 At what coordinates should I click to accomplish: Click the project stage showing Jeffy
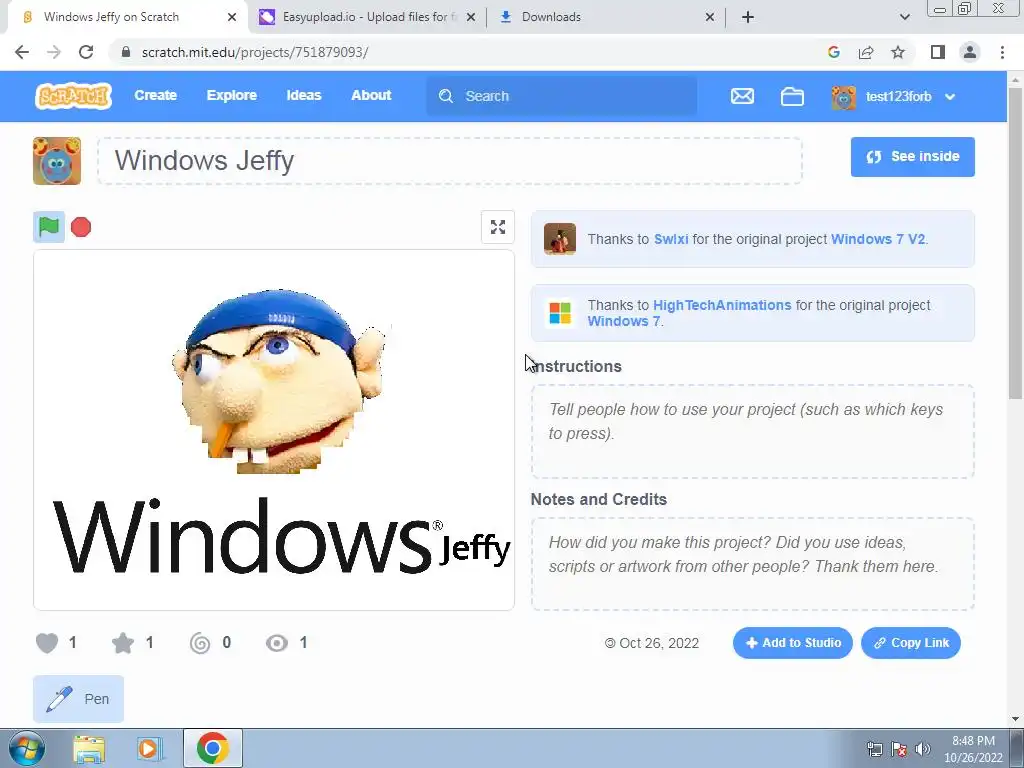(x=274, y=430)
